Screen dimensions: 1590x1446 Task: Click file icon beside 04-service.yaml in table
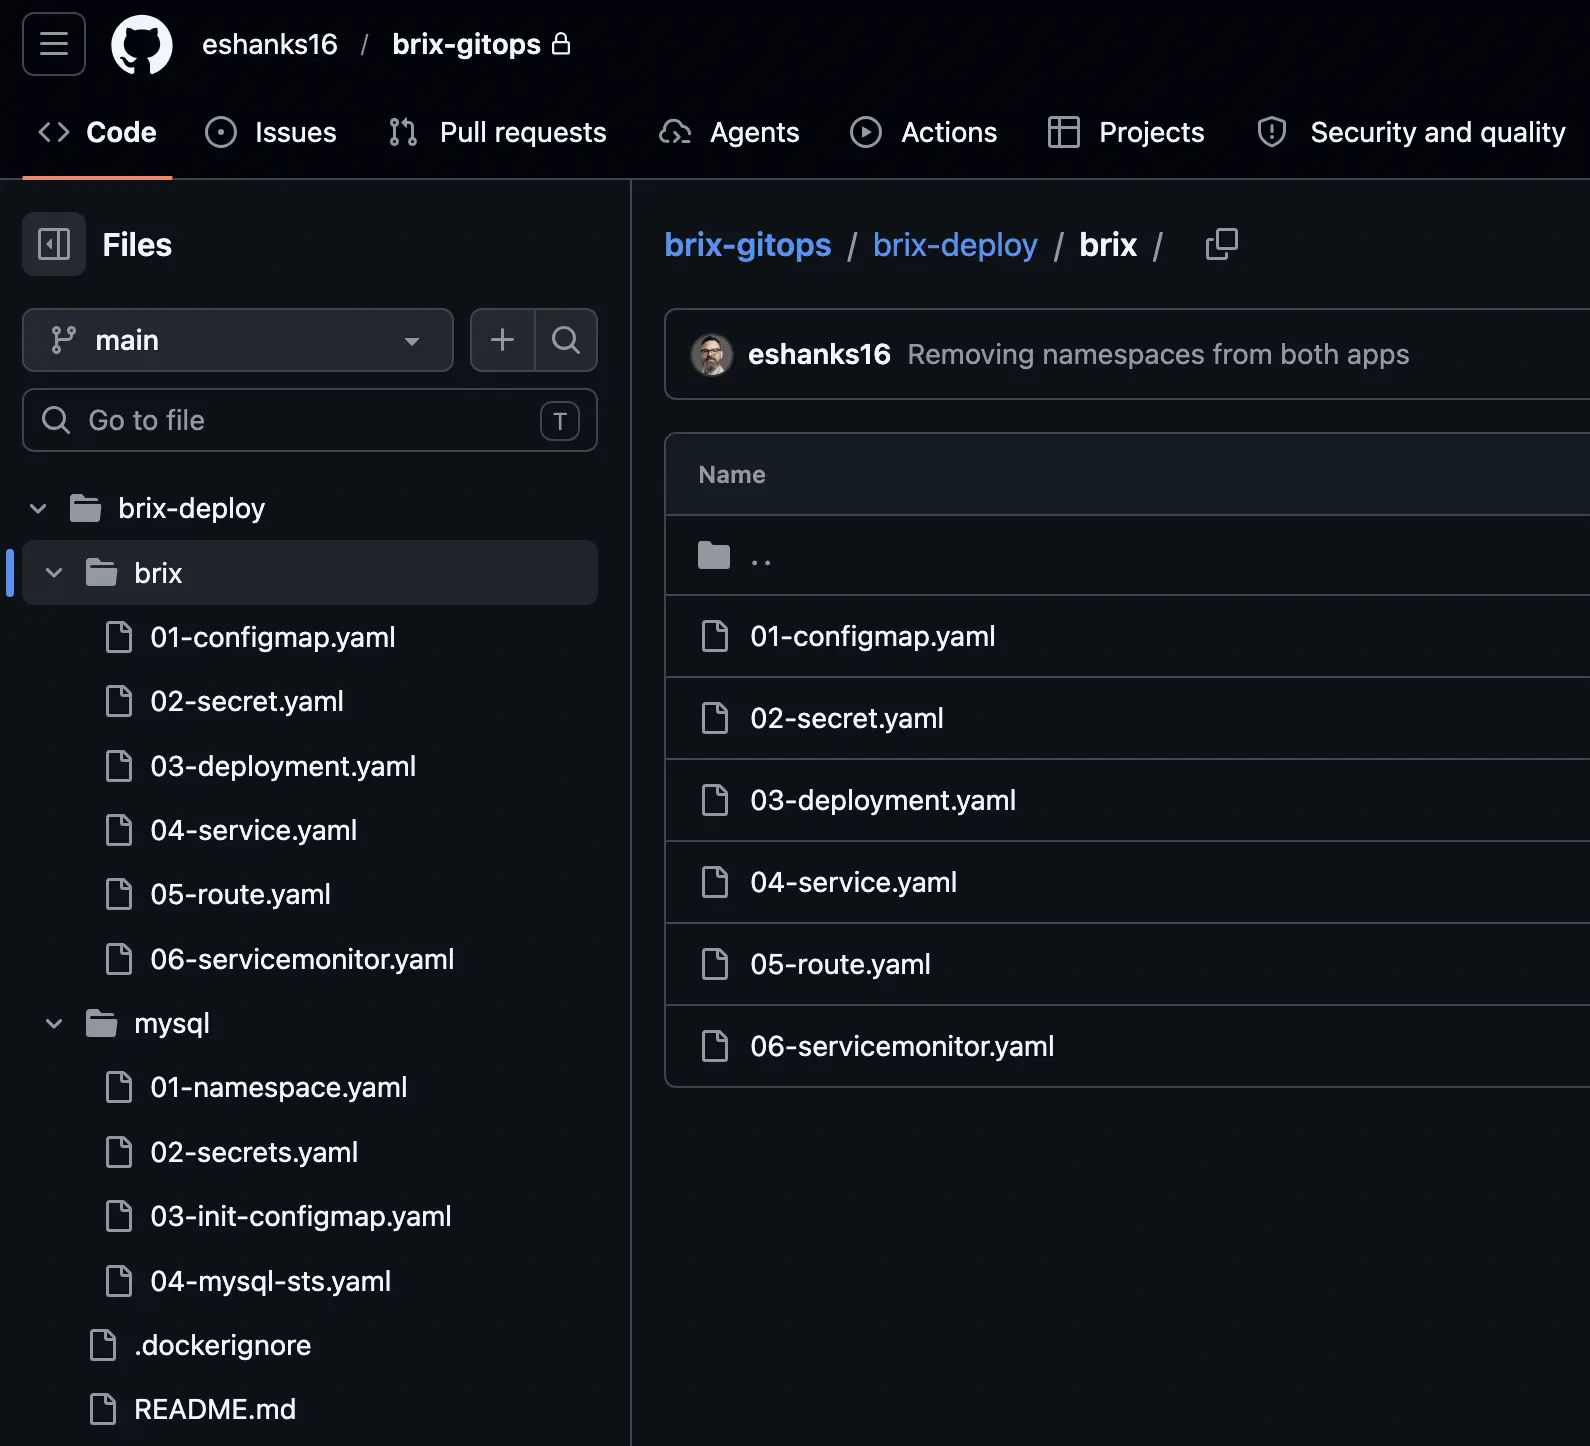[x=715, y=882]
